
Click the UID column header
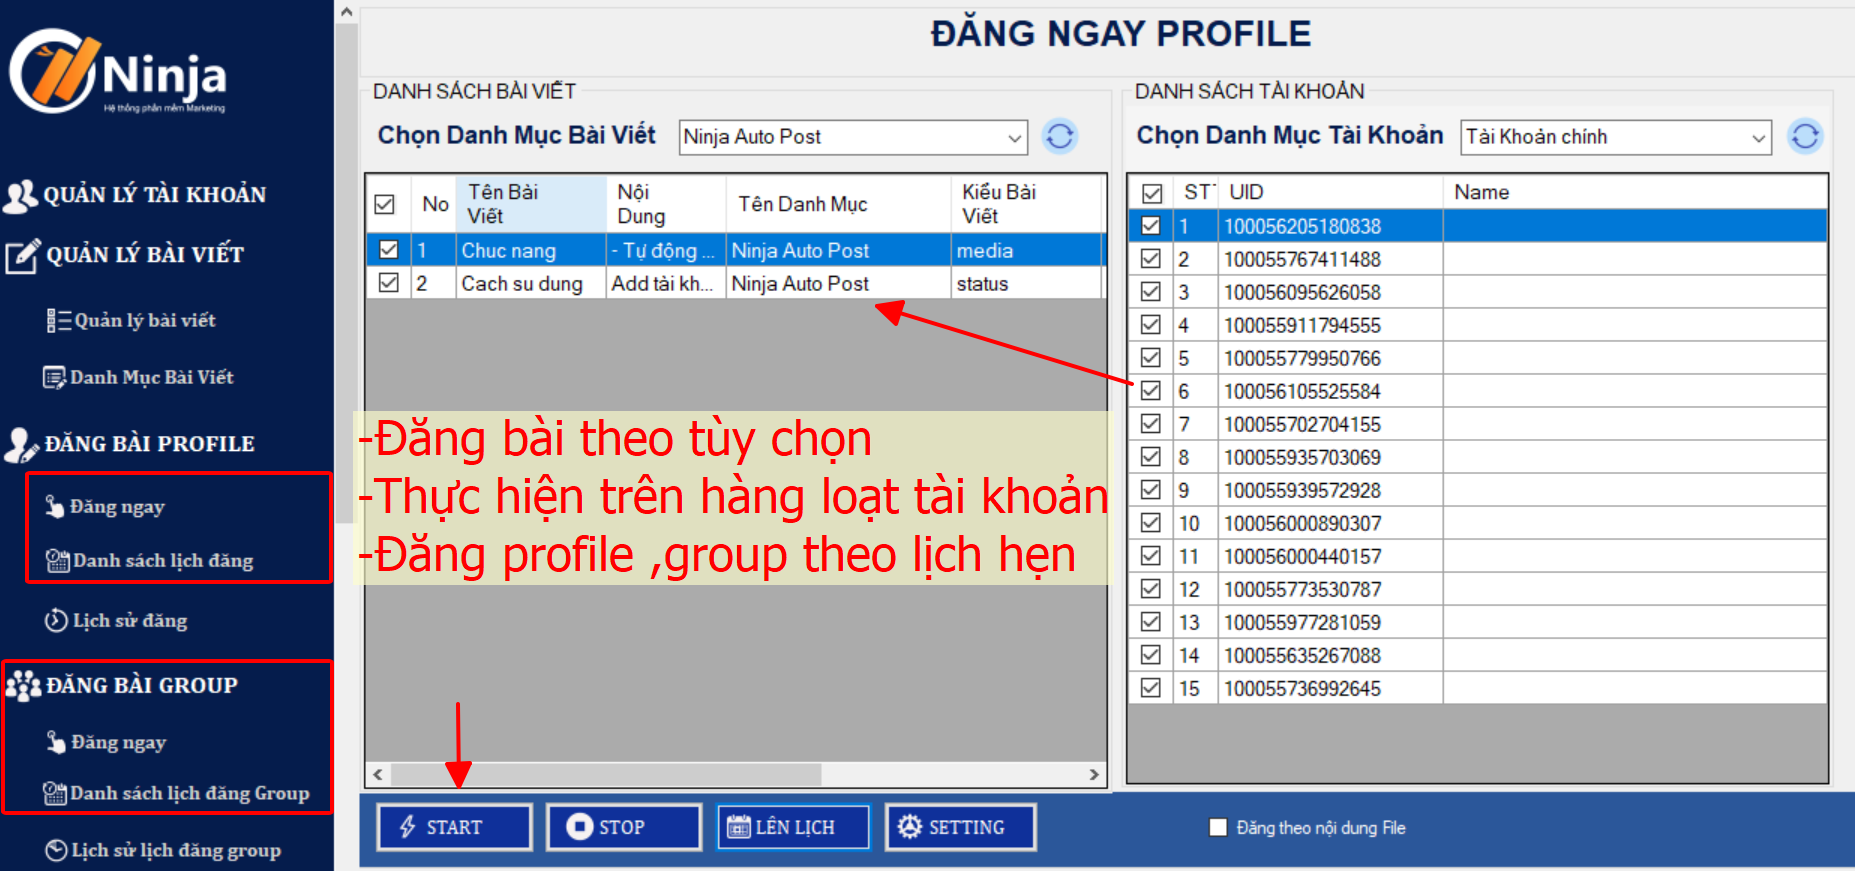(x=1331, y=192)
